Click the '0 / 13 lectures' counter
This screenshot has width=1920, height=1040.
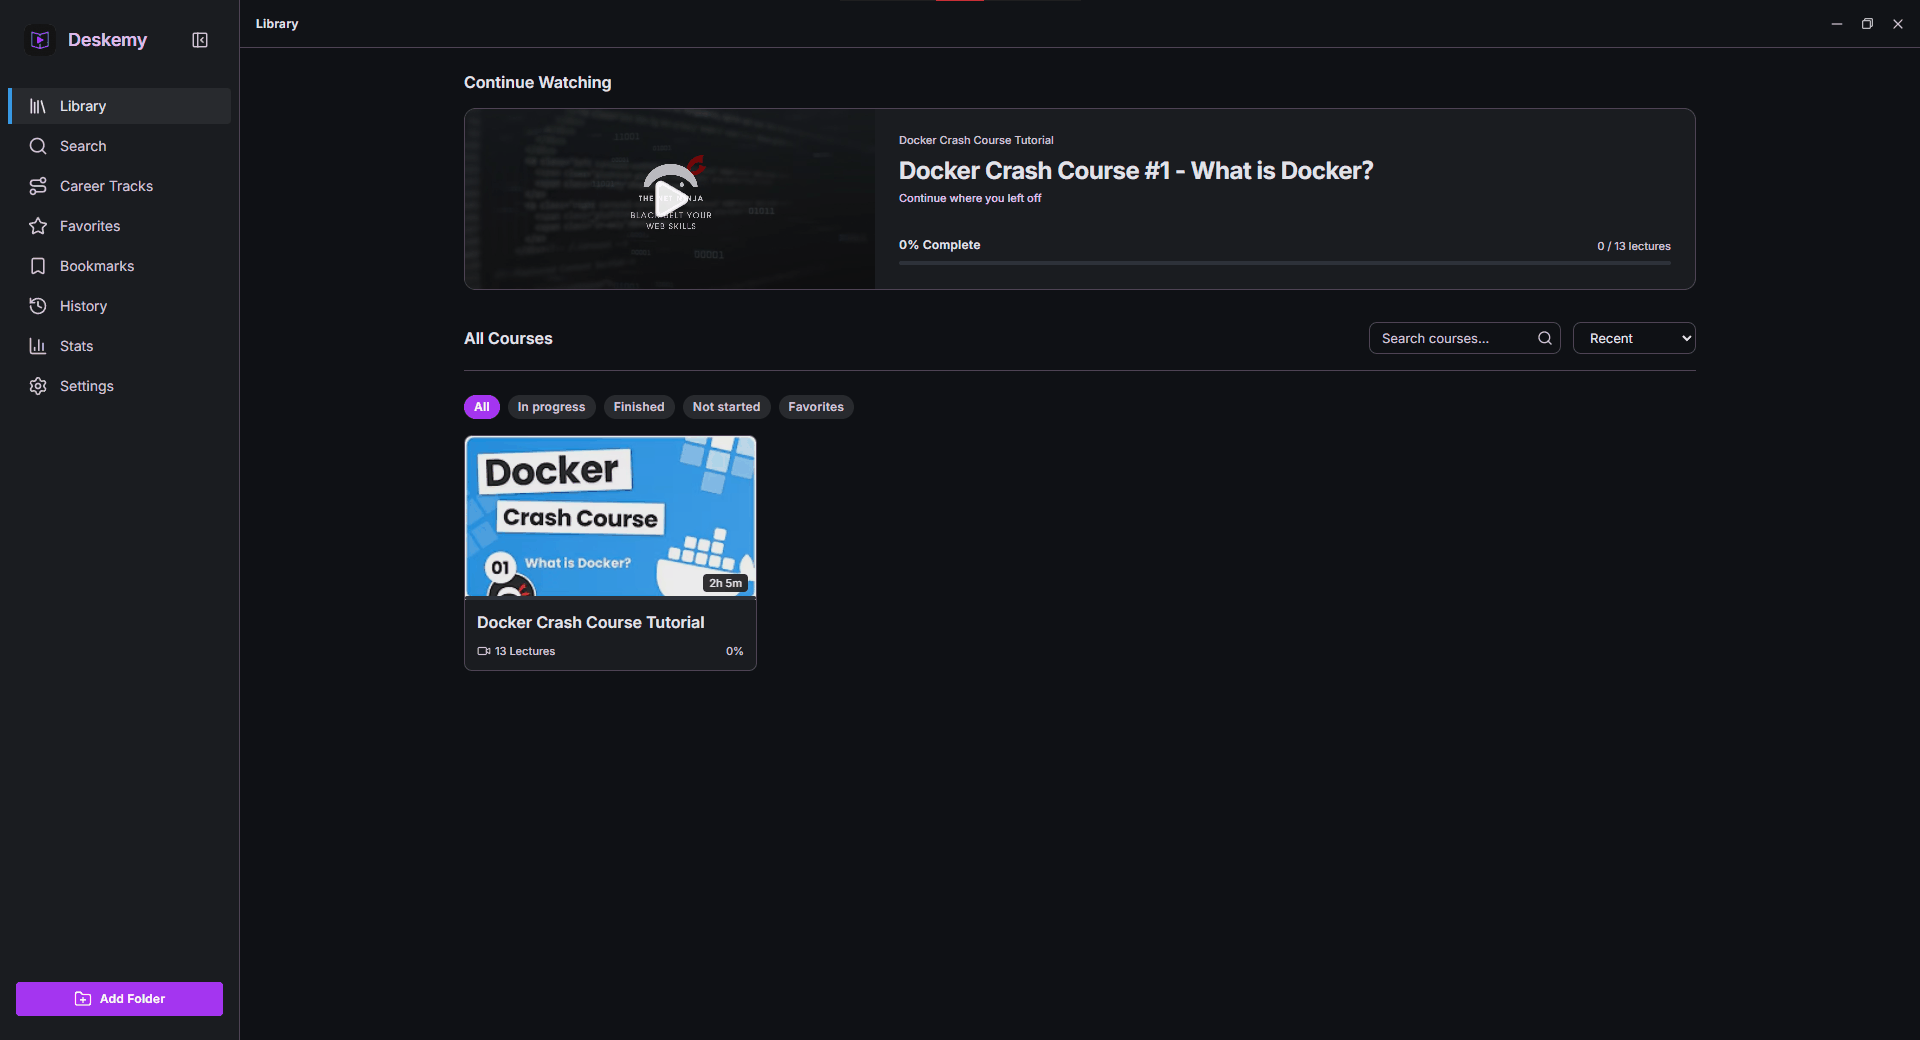click(1634, 246)
